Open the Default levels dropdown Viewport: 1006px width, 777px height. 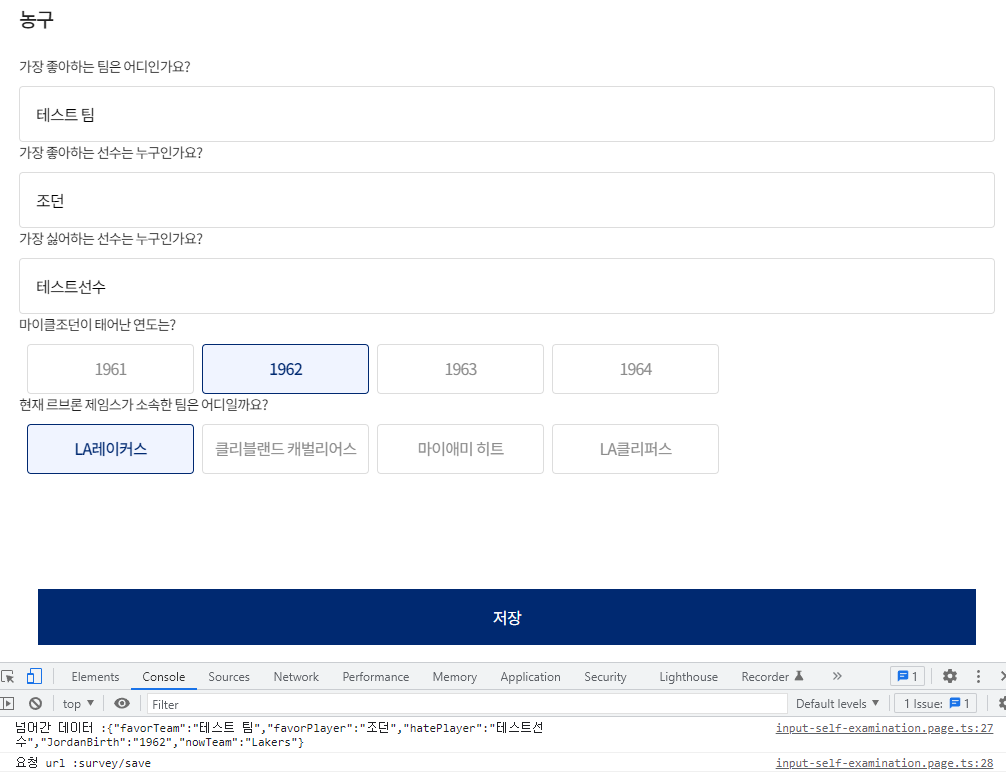click(x=837, y=704)
